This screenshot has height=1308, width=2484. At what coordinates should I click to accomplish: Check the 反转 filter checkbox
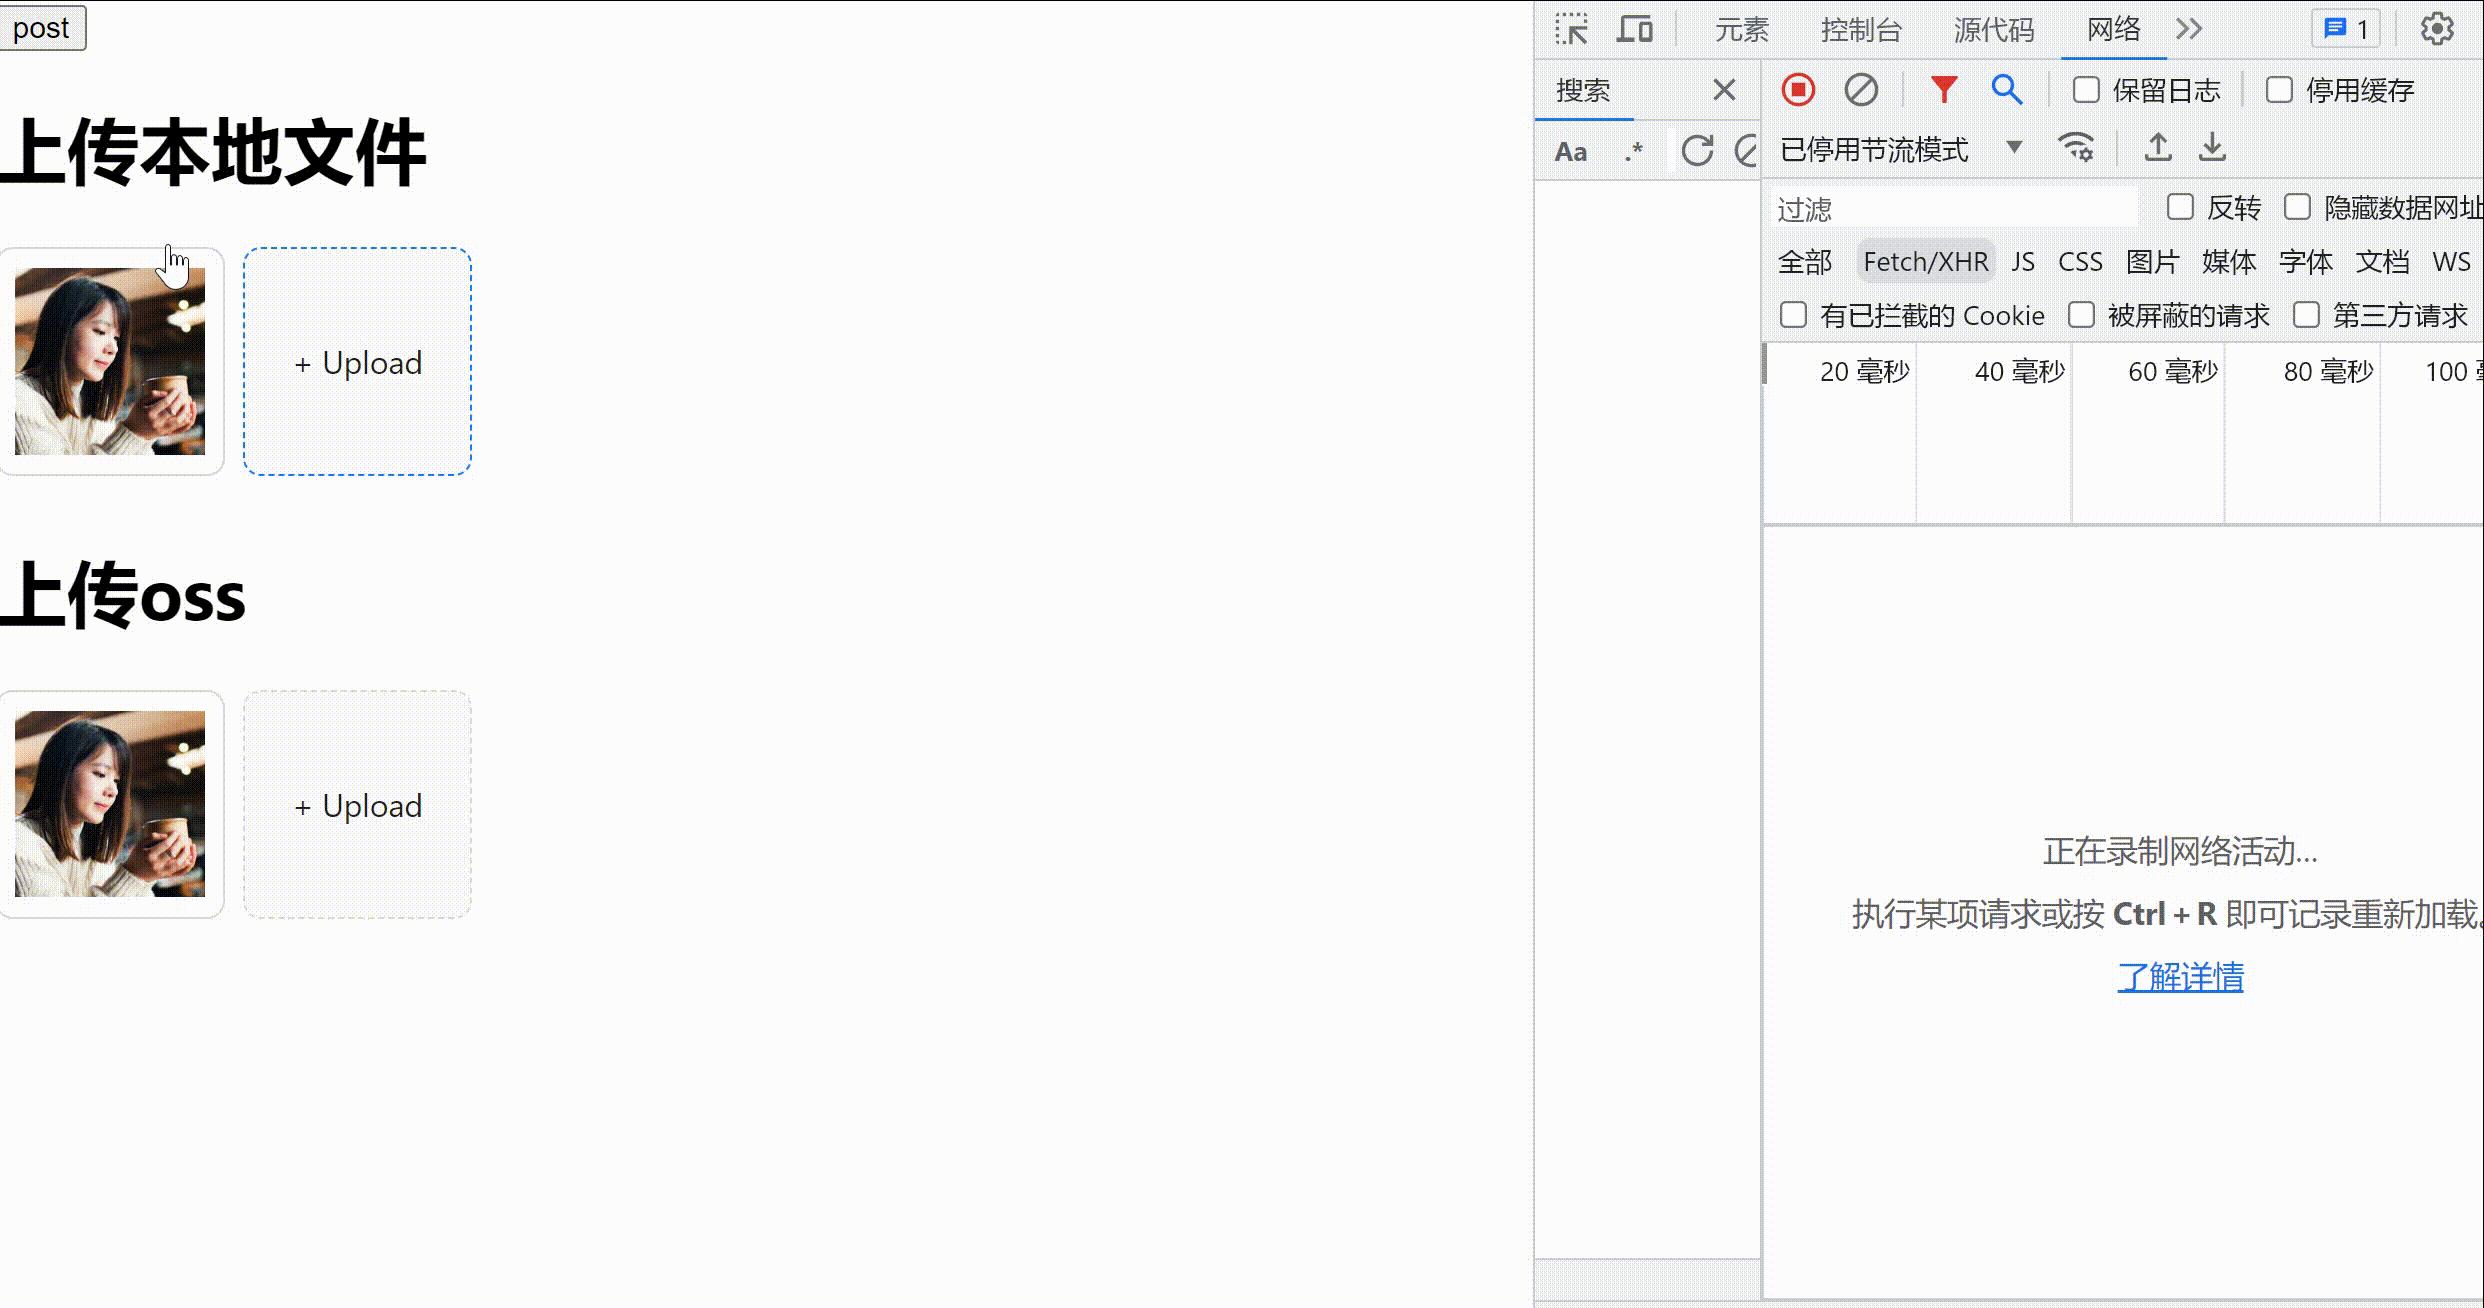pyautogui.click(x=2180, y=208)
